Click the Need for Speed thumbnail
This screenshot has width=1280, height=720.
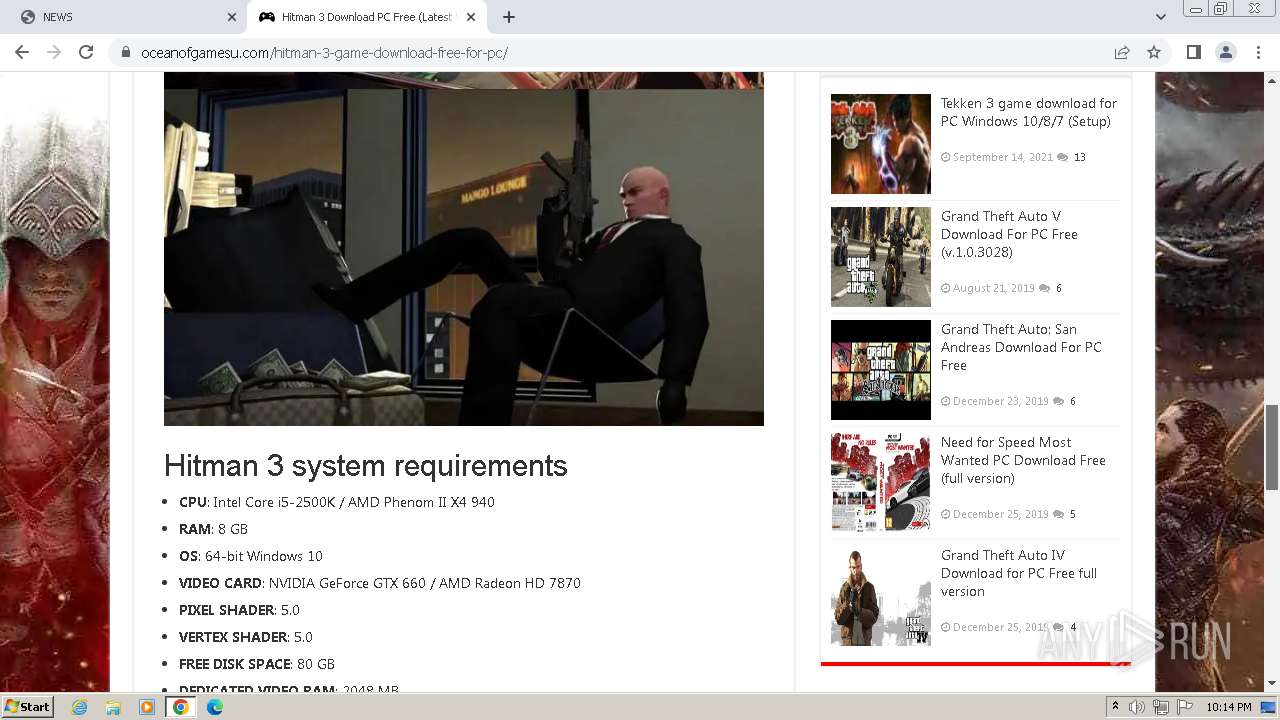[x=881, y=483]
